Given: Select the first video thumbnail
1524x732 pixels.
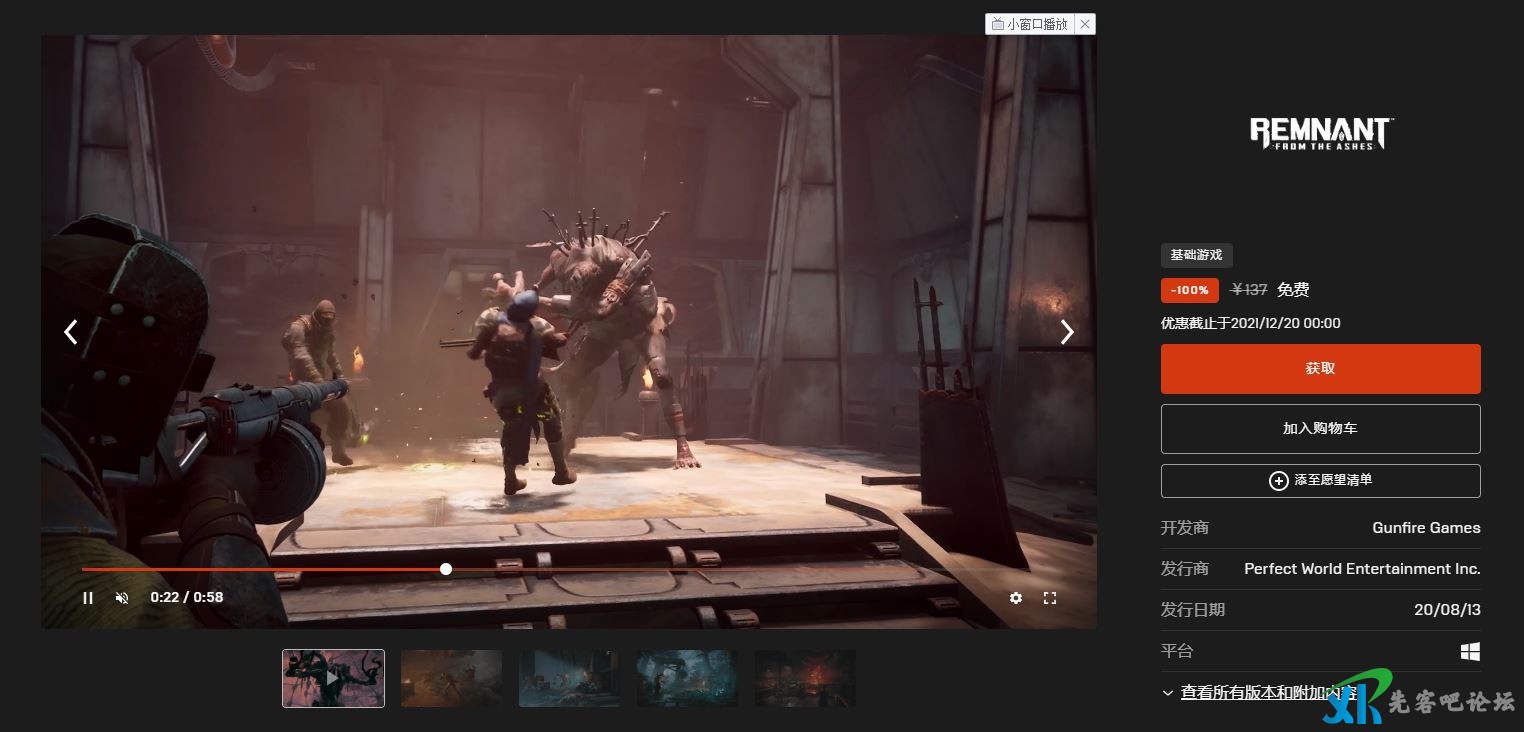Looking at the screenshot, I should 333,678.
